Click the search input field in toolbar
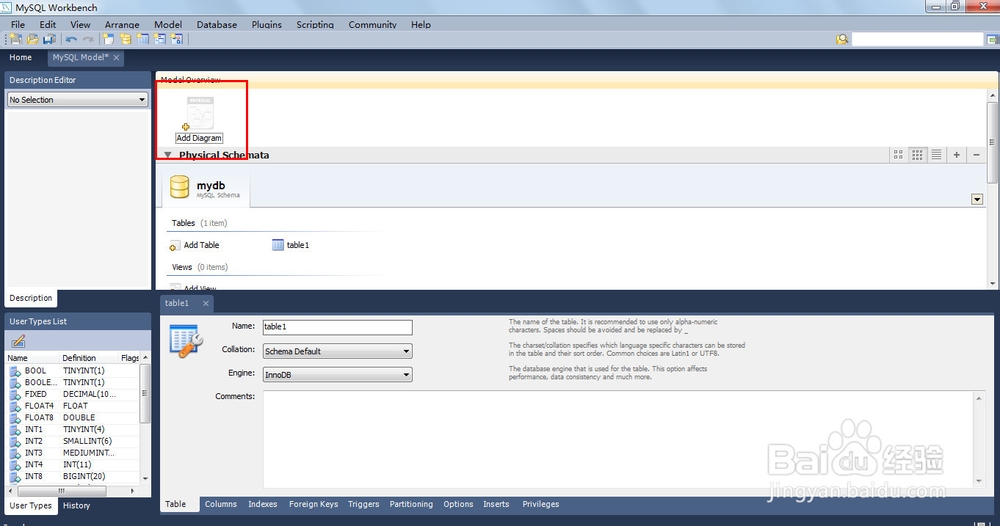1000x526 pixels. (x=917, y=40)
